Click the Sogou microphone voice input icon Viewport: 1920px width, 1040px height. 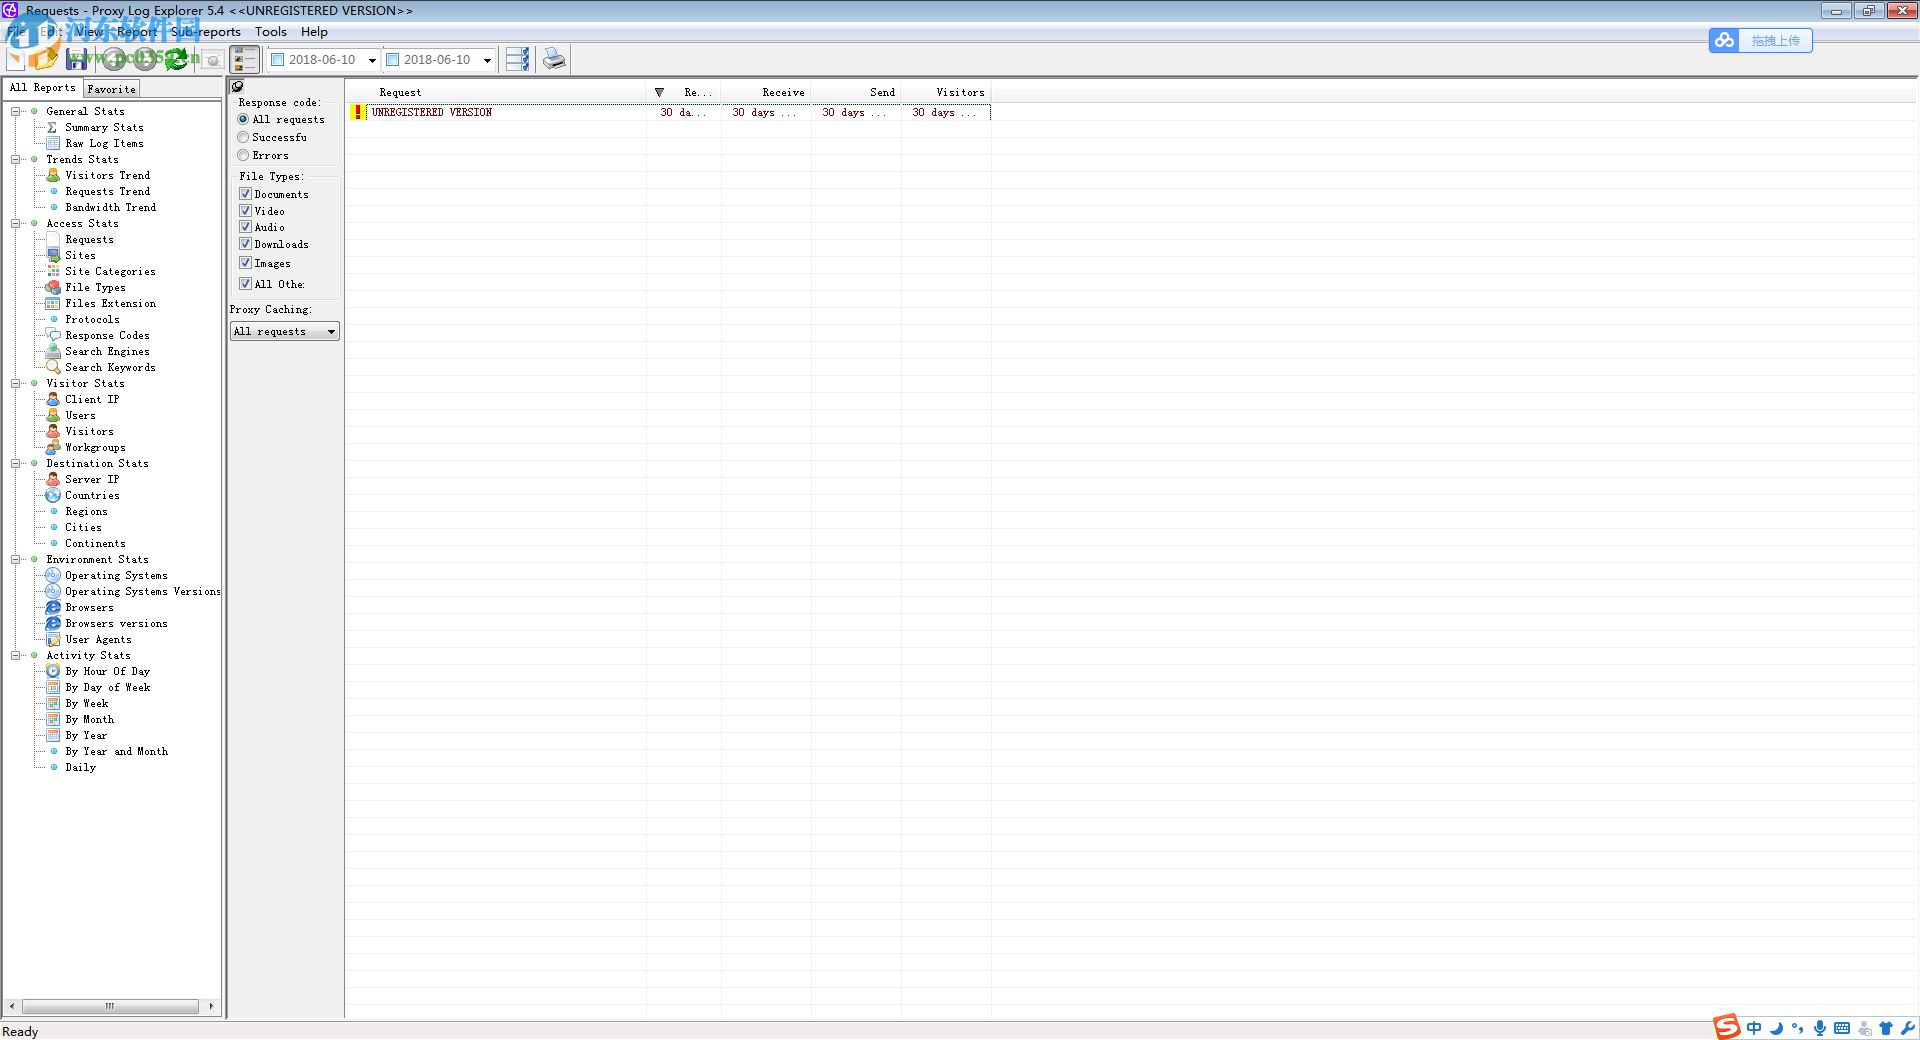tap(1819, 1028)
